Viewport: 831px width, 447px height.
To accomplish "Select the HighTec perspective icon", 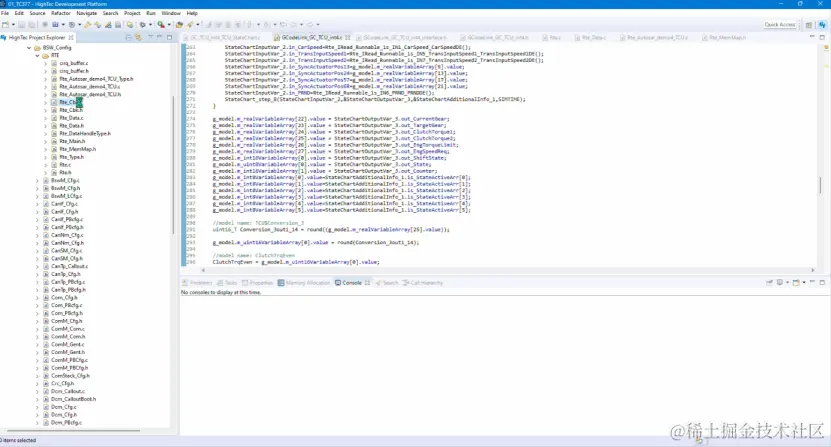I will click(x=822, y=24).
